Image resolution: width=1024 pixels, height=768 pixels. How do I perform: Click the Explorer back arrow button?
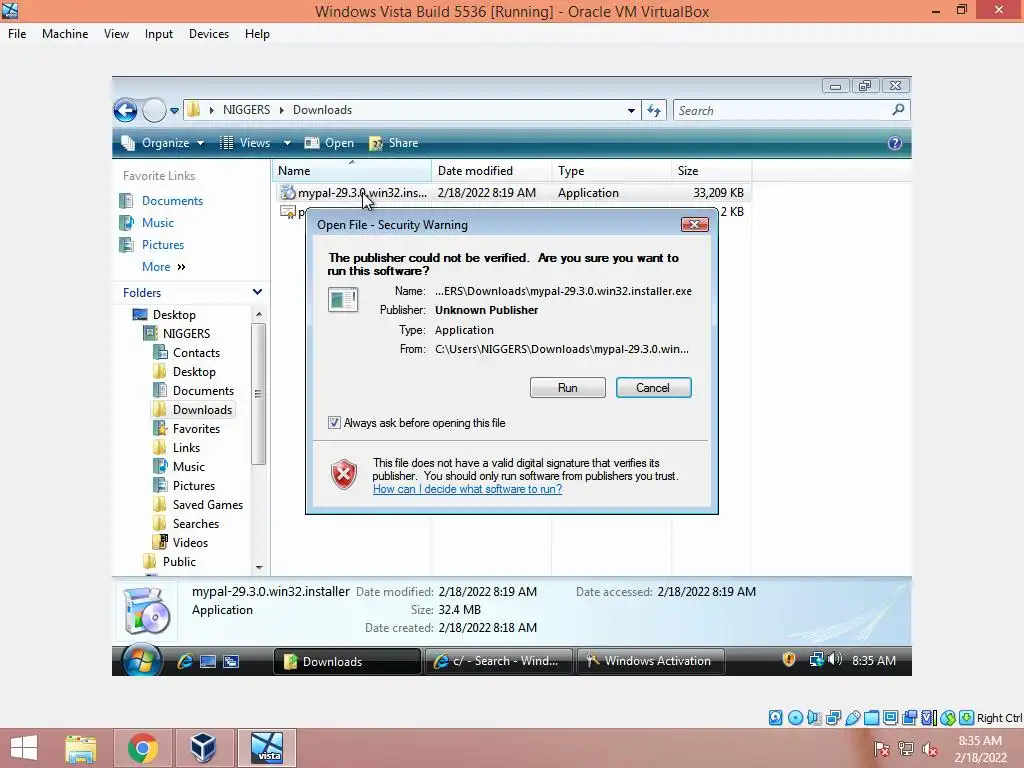(125, 110)
